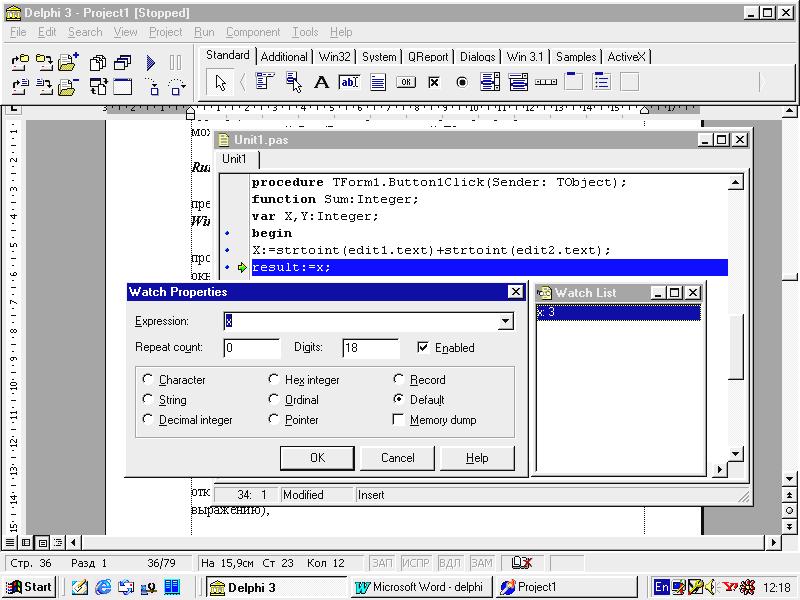This screenshot has height=600, width=800.
Task: Select the Label component icon
Action: (x=321, y=82)
